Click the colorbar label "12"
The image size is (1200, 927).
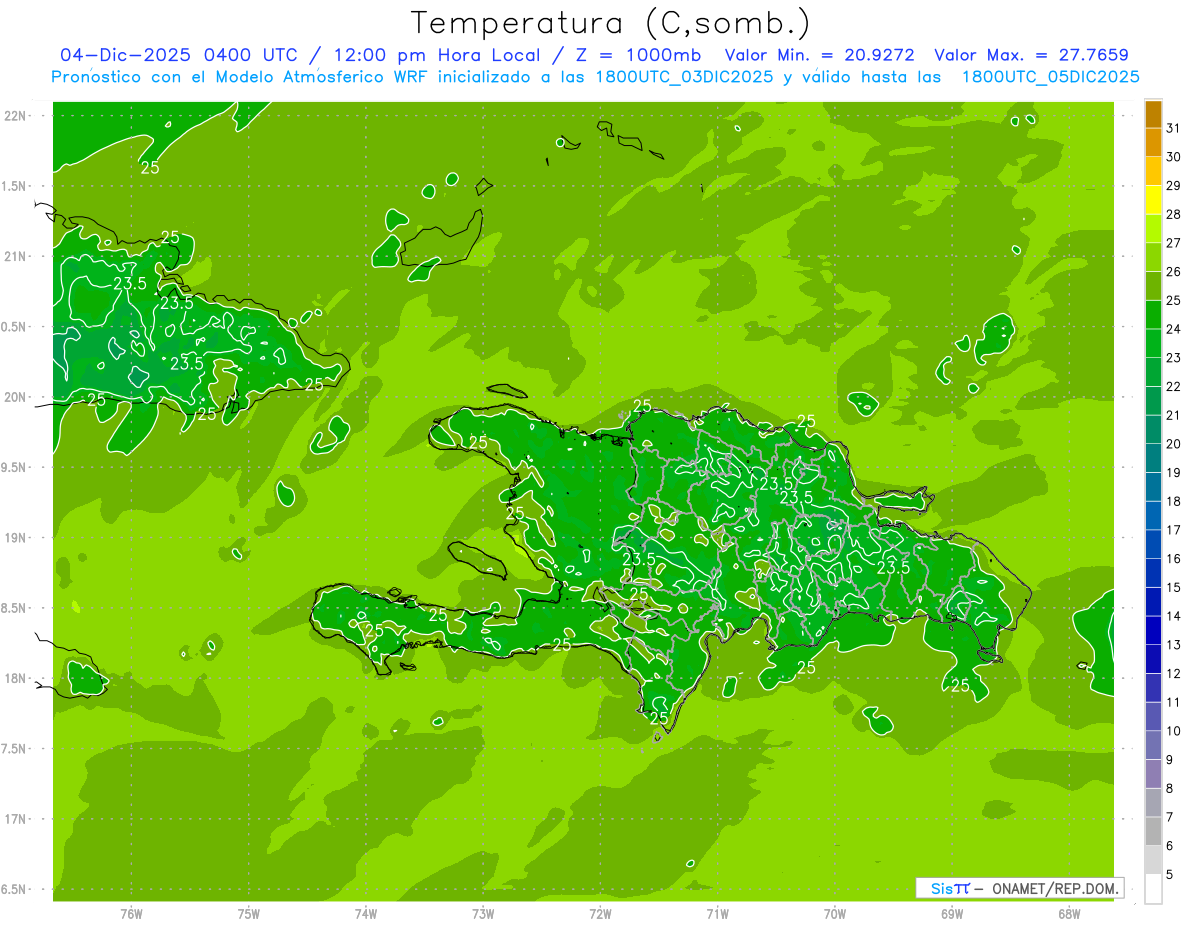click(1174, 674)
